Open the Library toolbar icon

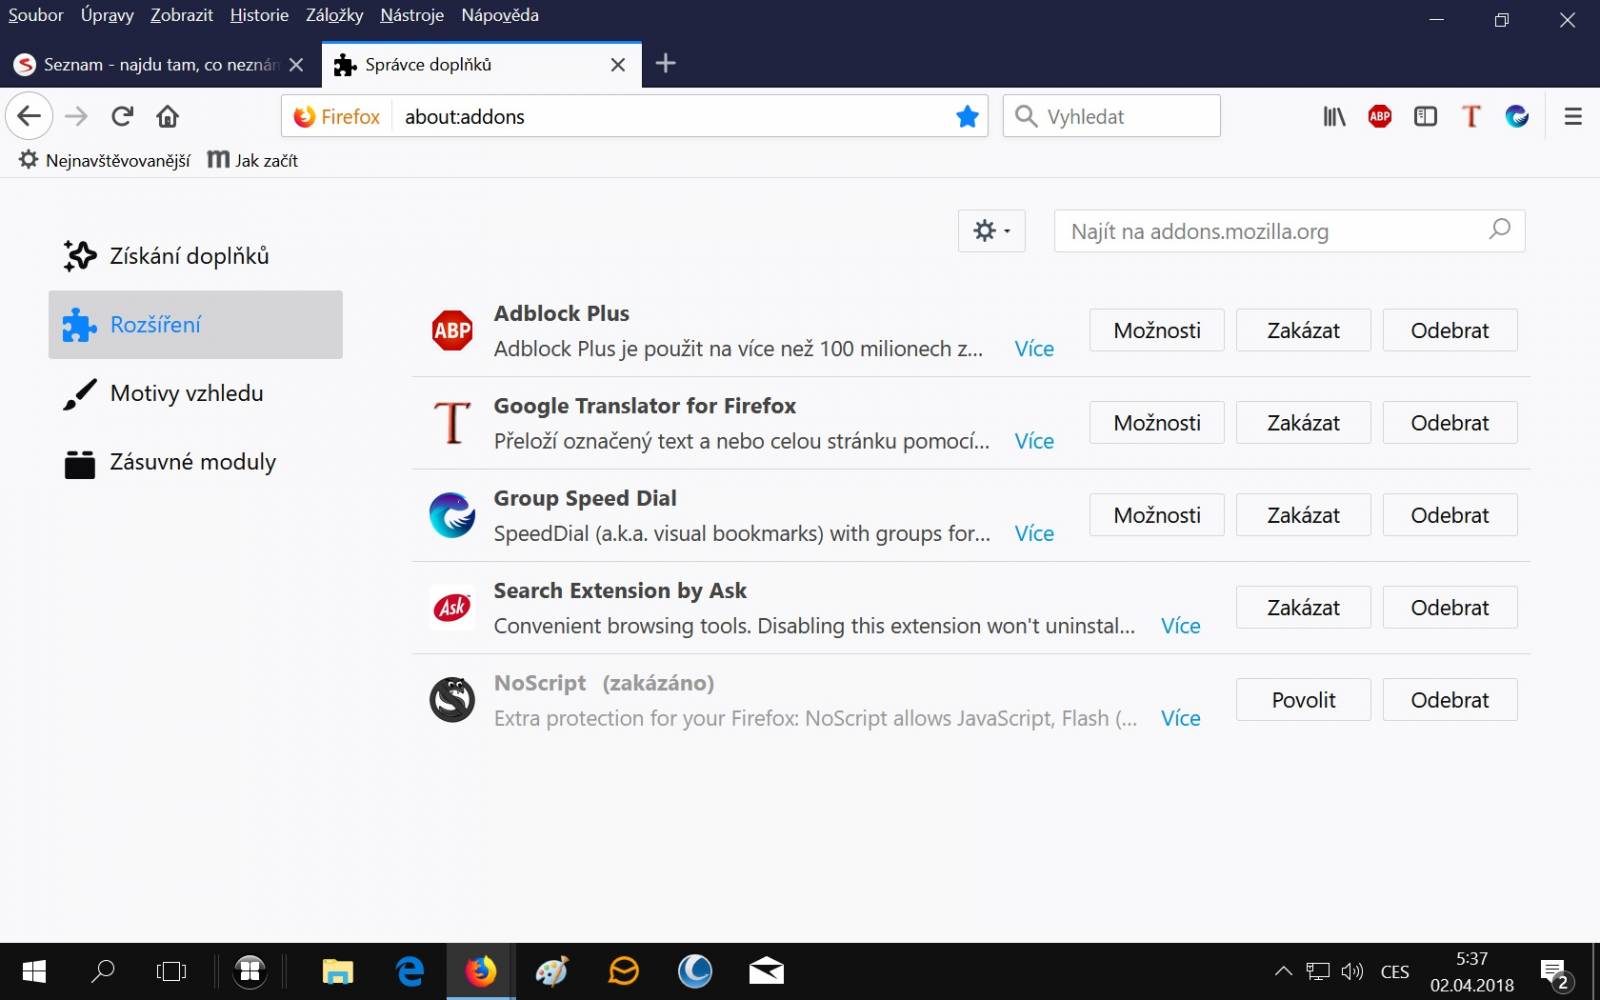1334,116
